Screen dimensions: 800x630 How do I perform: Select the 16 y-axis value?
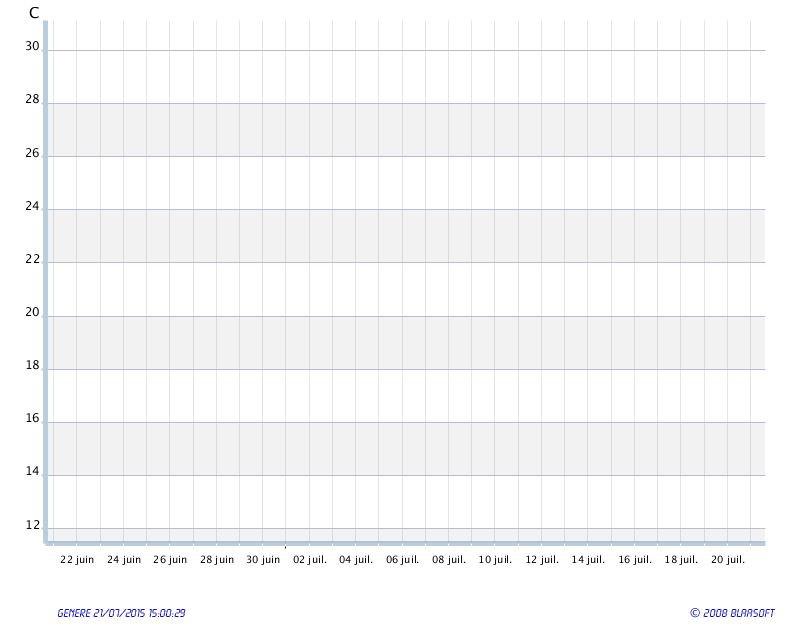coord(32,418)
